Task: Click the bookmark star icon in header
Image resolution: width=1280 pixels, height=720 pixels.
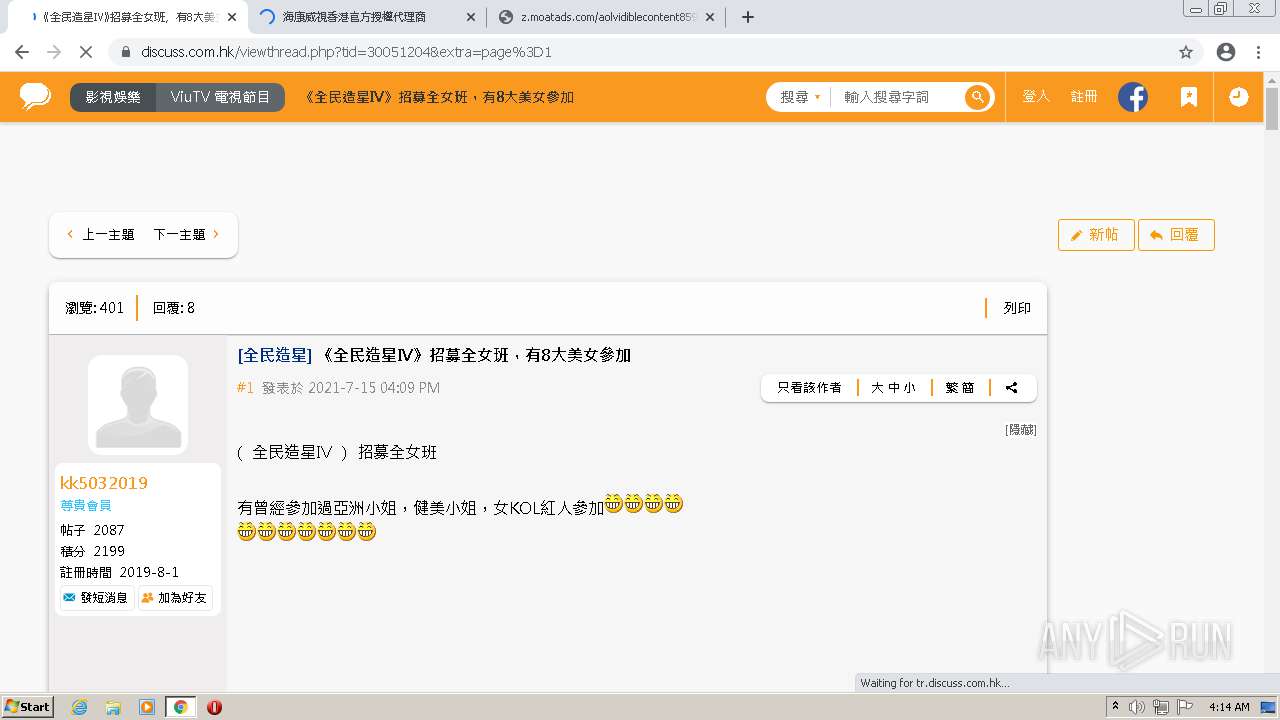Action: (x=1189, y=97)
